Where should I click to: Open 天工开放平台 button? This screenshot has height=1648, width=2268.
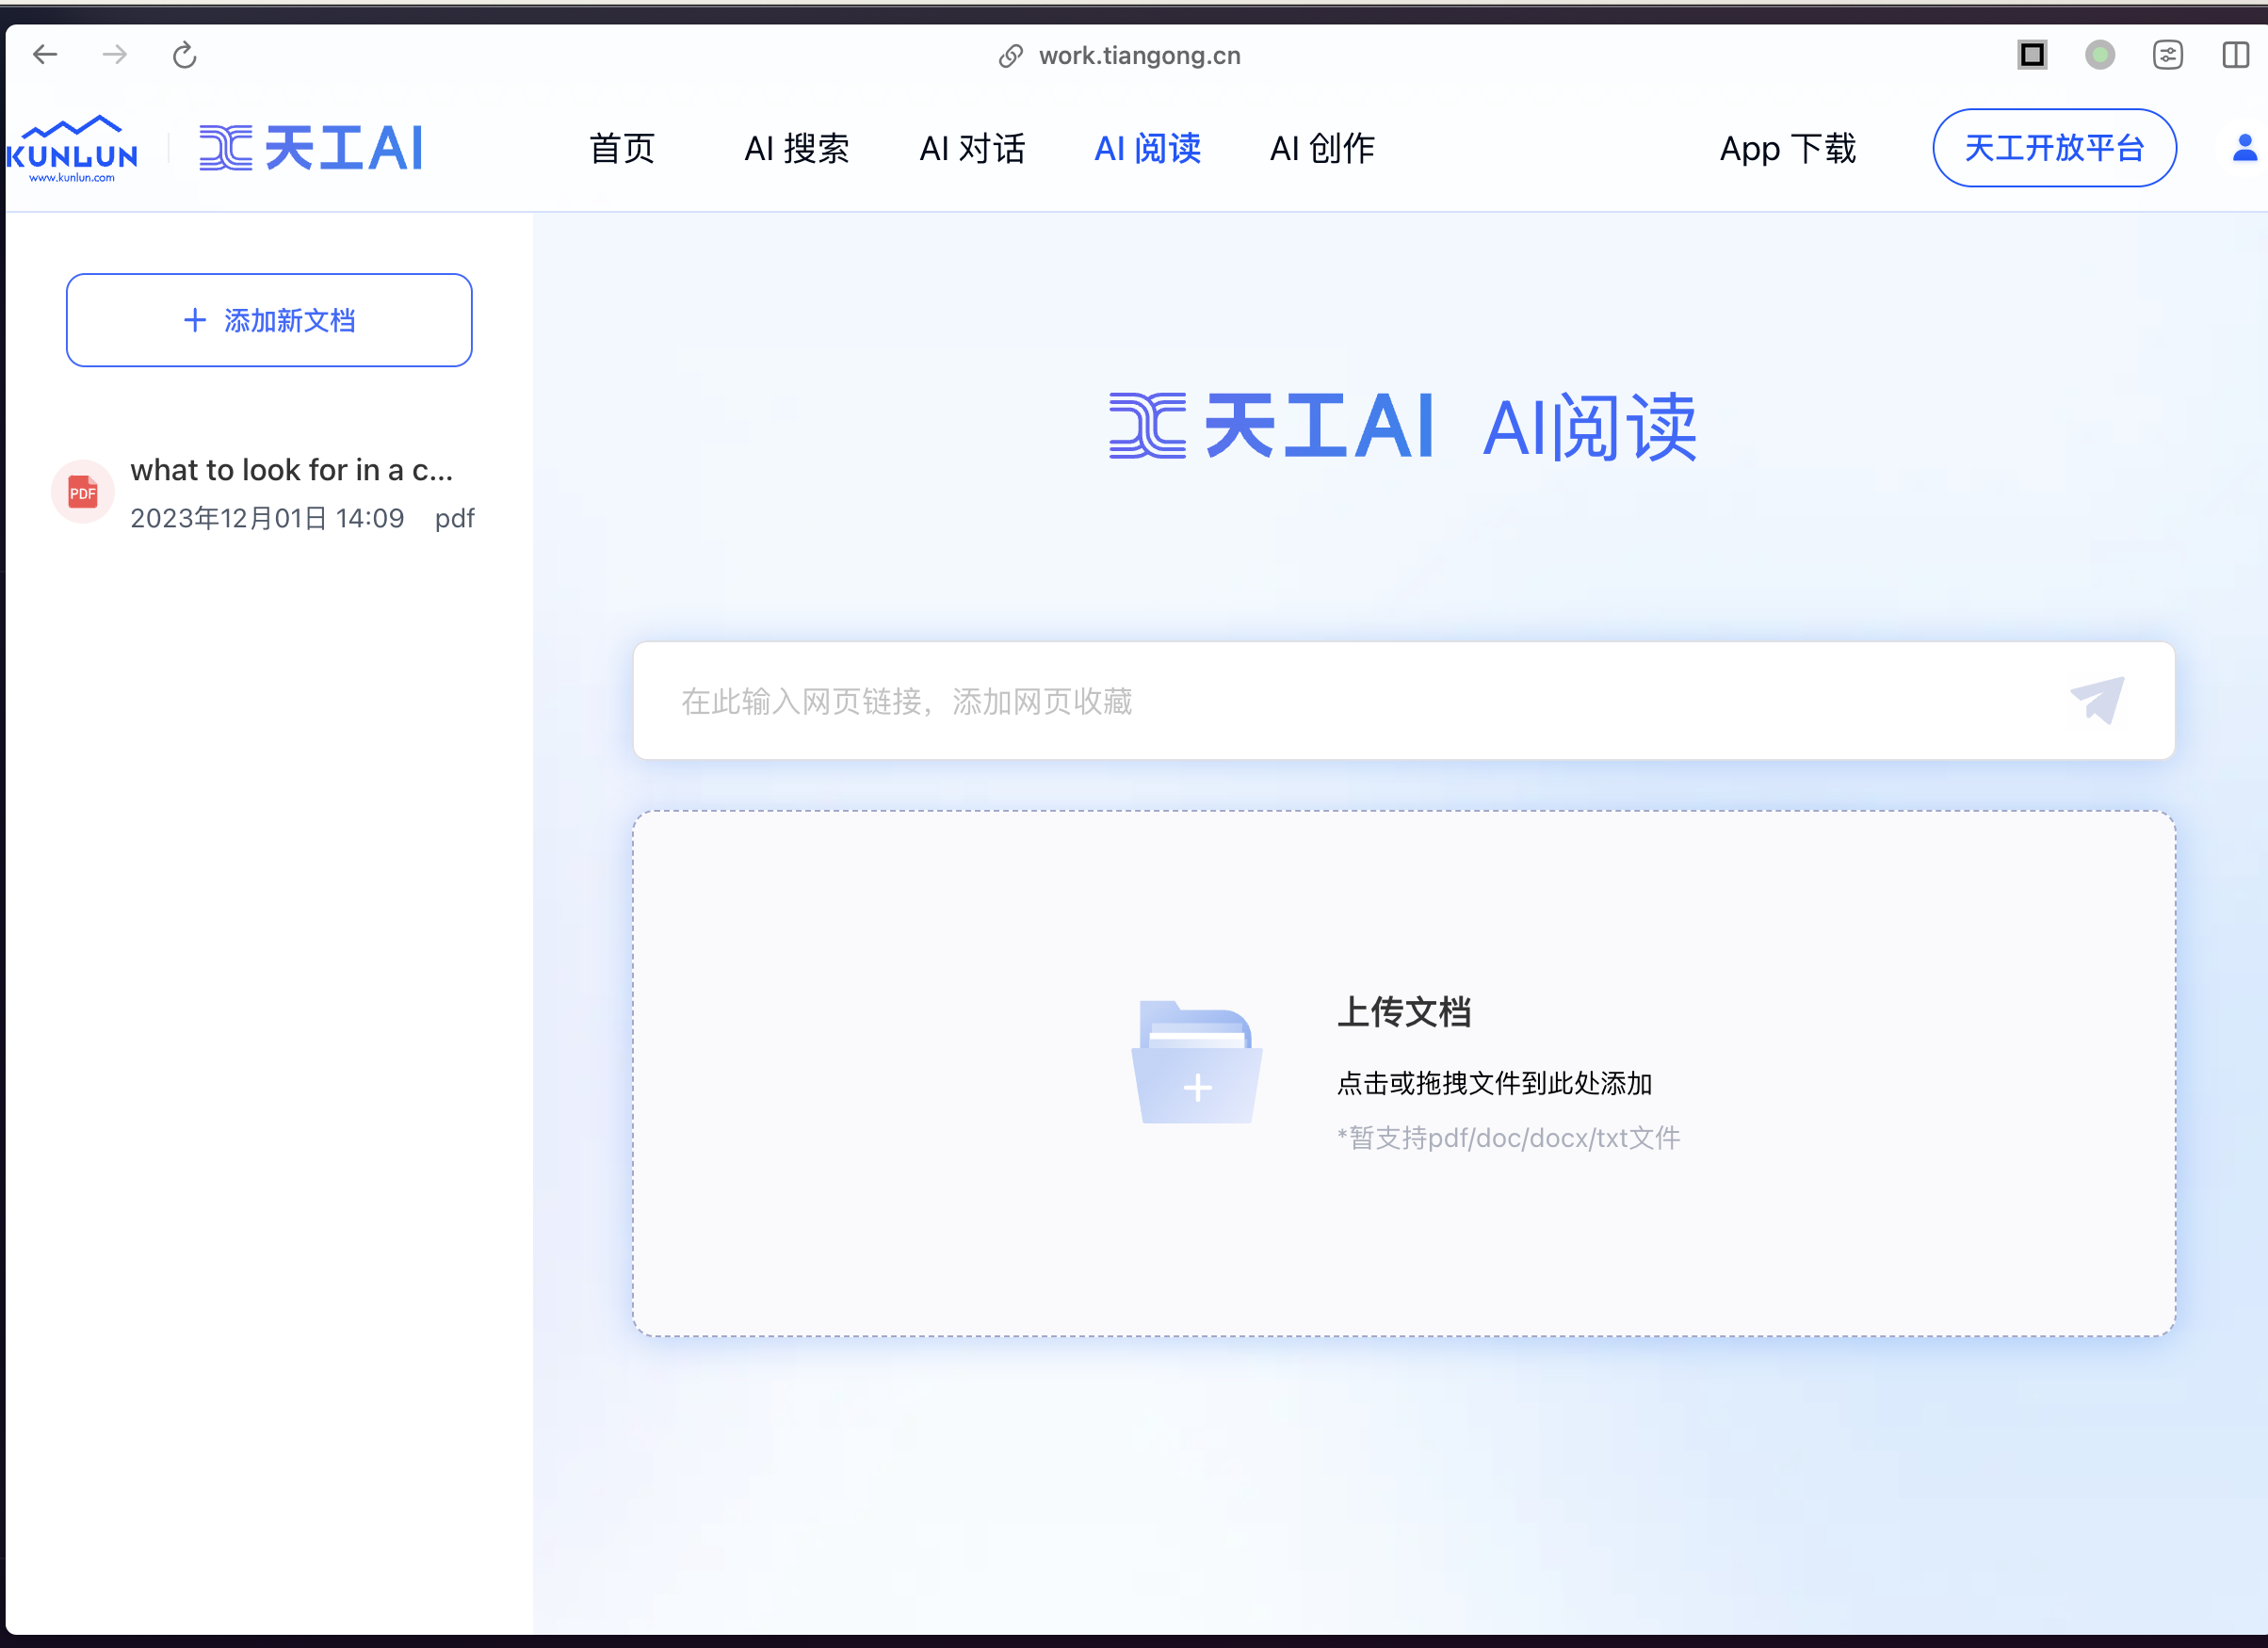click(2054, 148)
